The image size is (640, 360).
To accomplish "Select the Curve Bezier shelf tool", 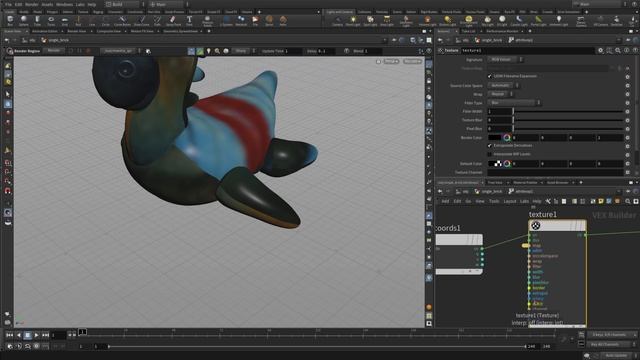I will (122, 20).
